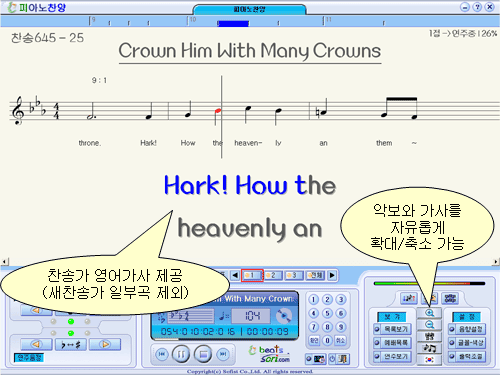Image resolution: width=500 pixels, height=375 pixels.
Task: Open font-color (글꼴-색상) settings button
Action: 467,343
